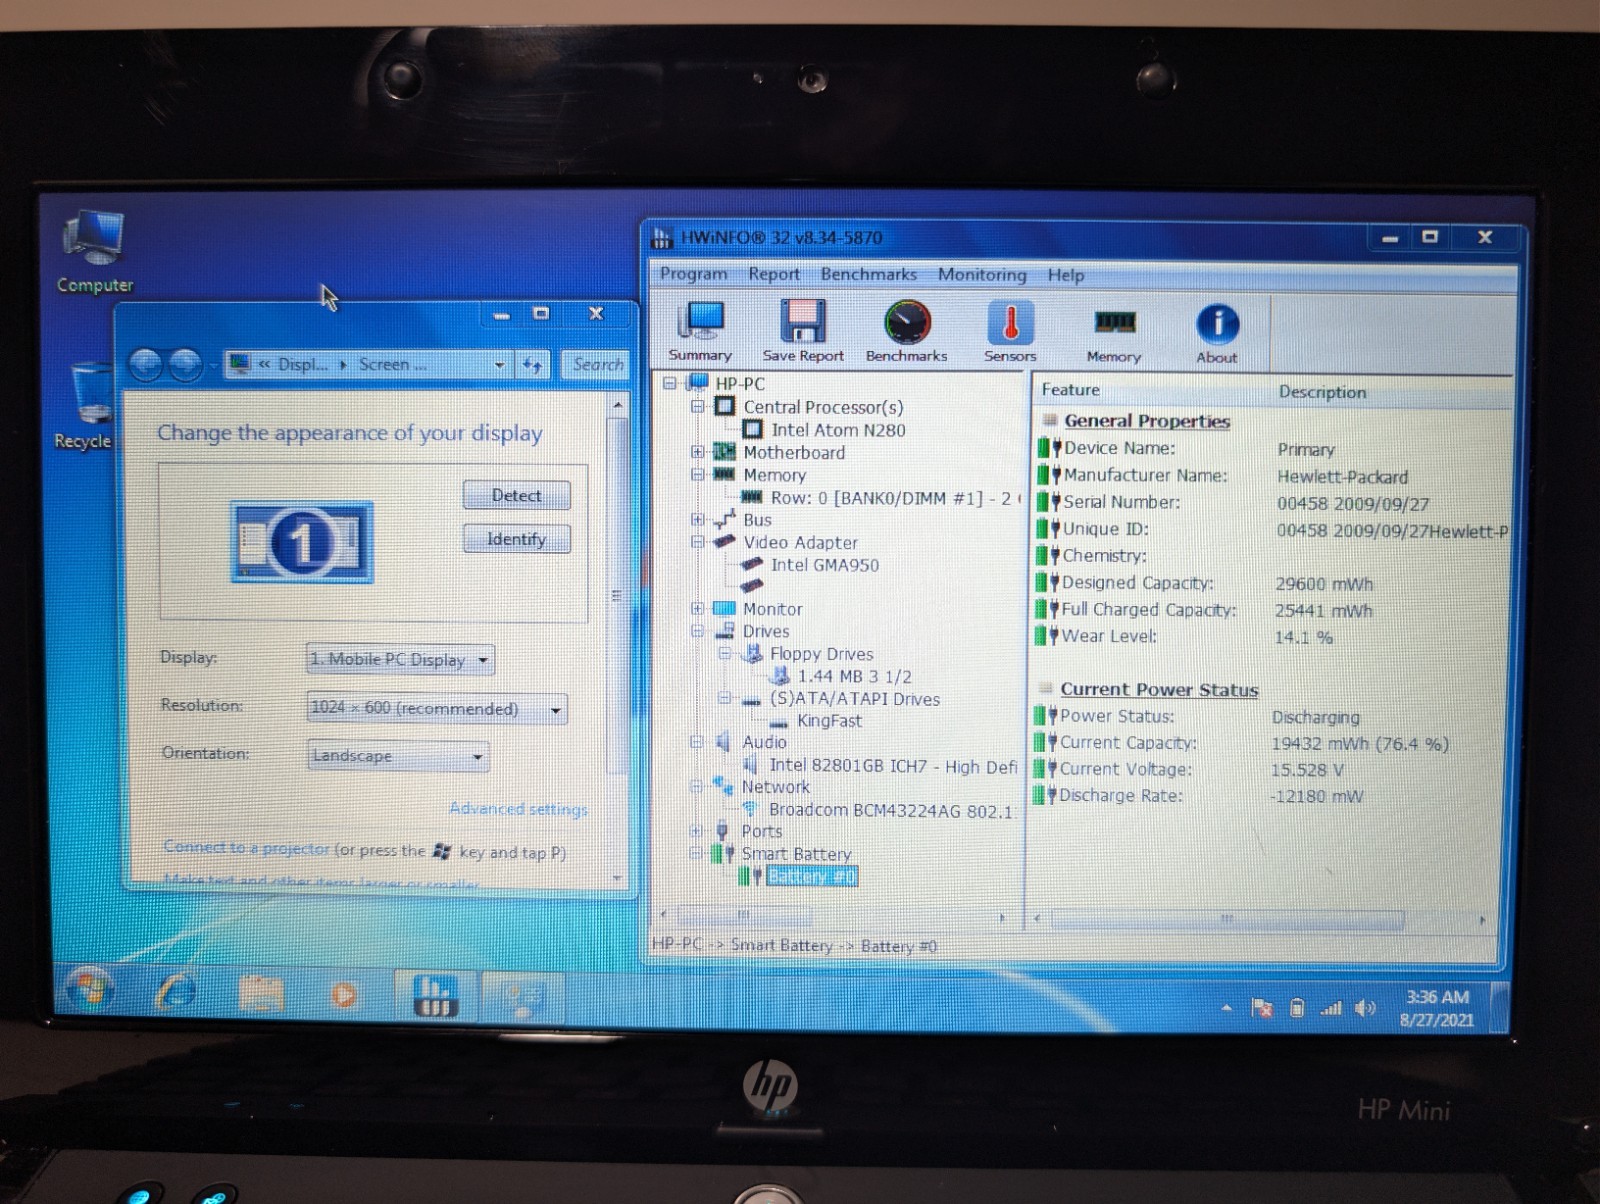Click the horizontal scrollbar in details pane
The width and height of the screenshot is (1600, 1204).
point(1228,918)
